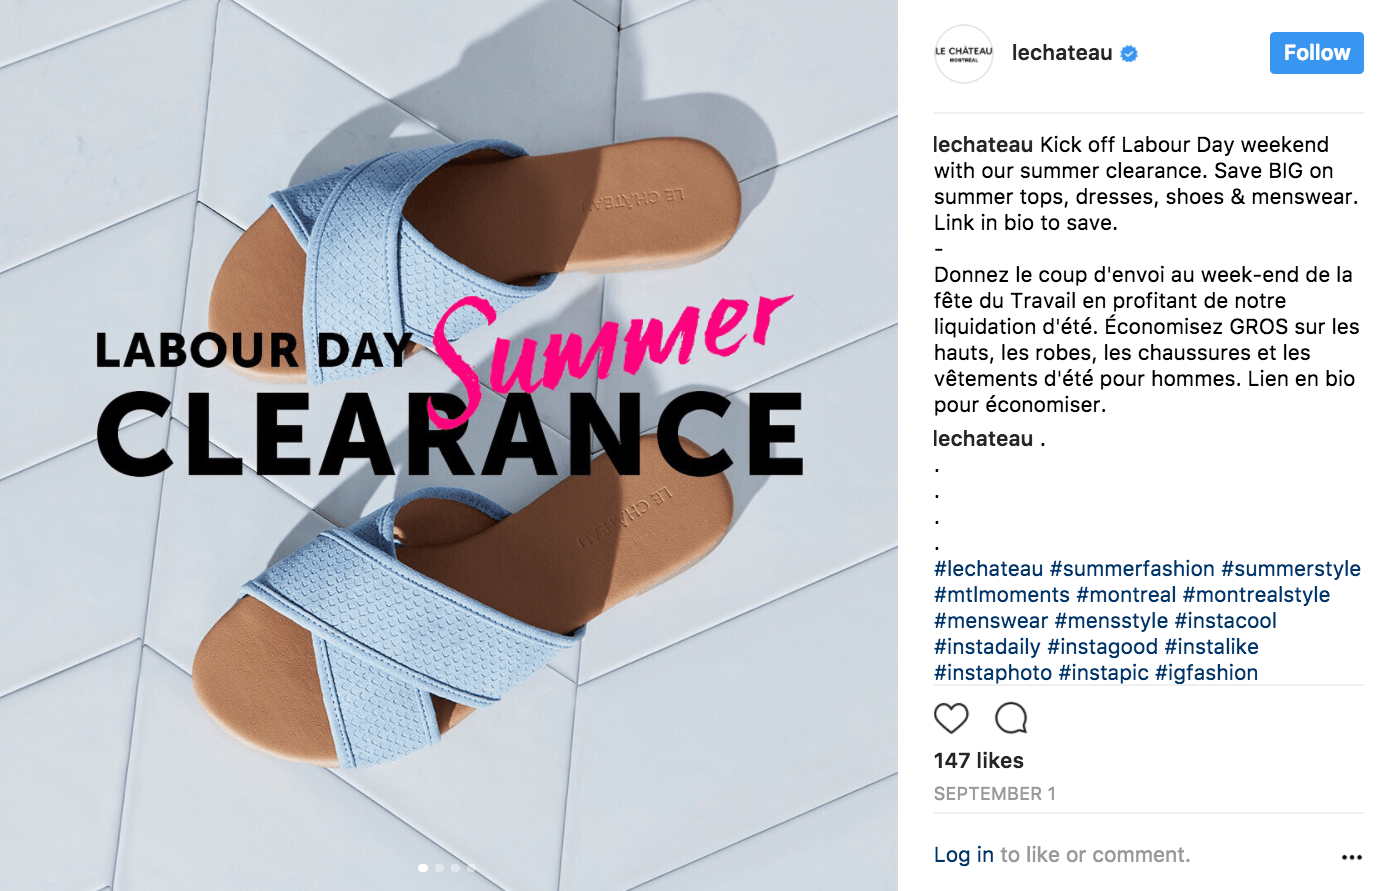Open the #montrealstyle hashtag
The image size is (1400, 891).
point(1256,595)
